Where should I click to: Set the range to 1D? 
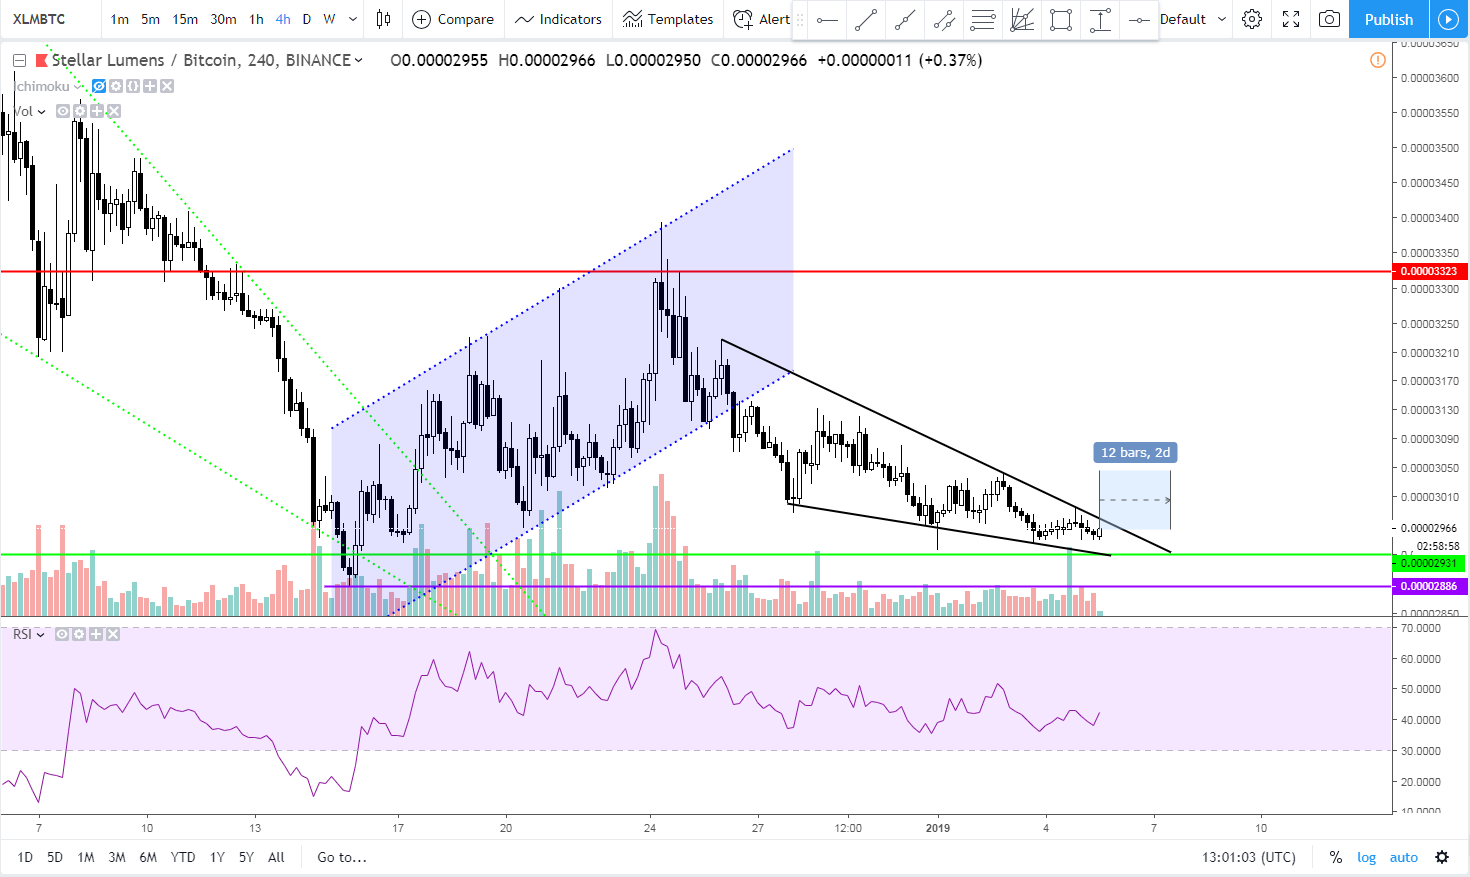25,857
